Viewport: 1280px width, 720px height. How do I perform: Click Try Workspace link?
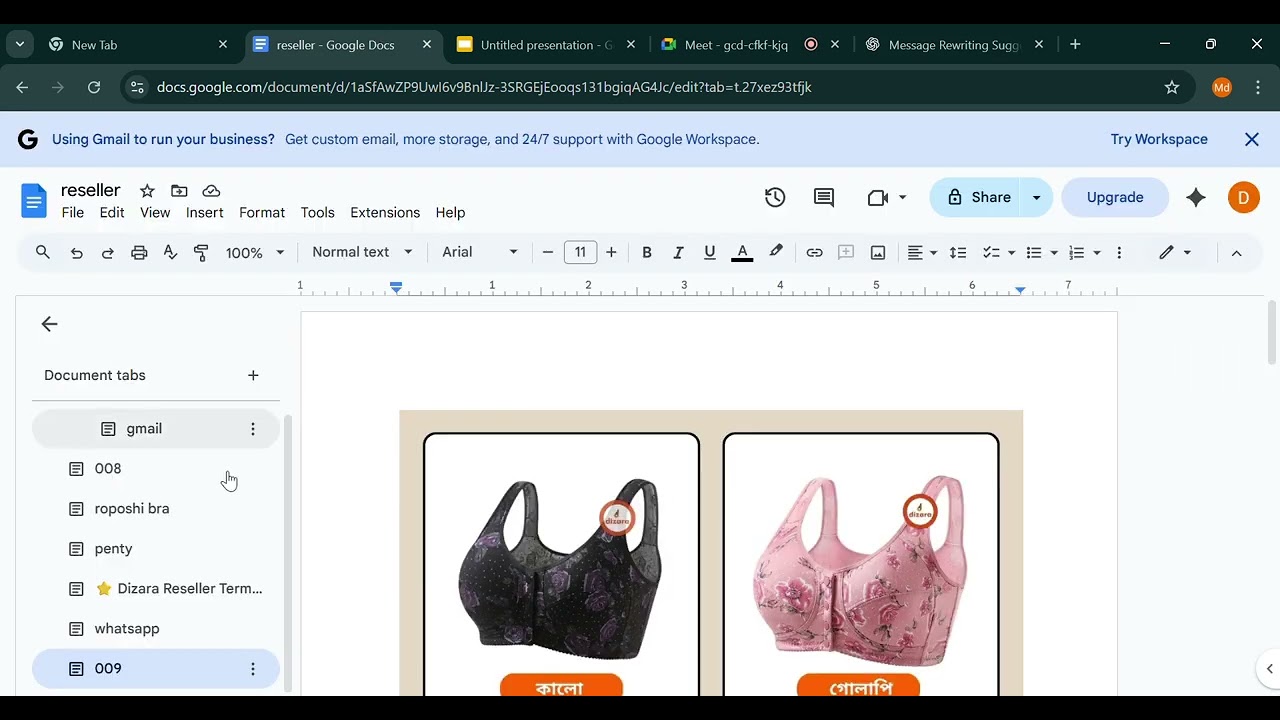pos(1159,140)
